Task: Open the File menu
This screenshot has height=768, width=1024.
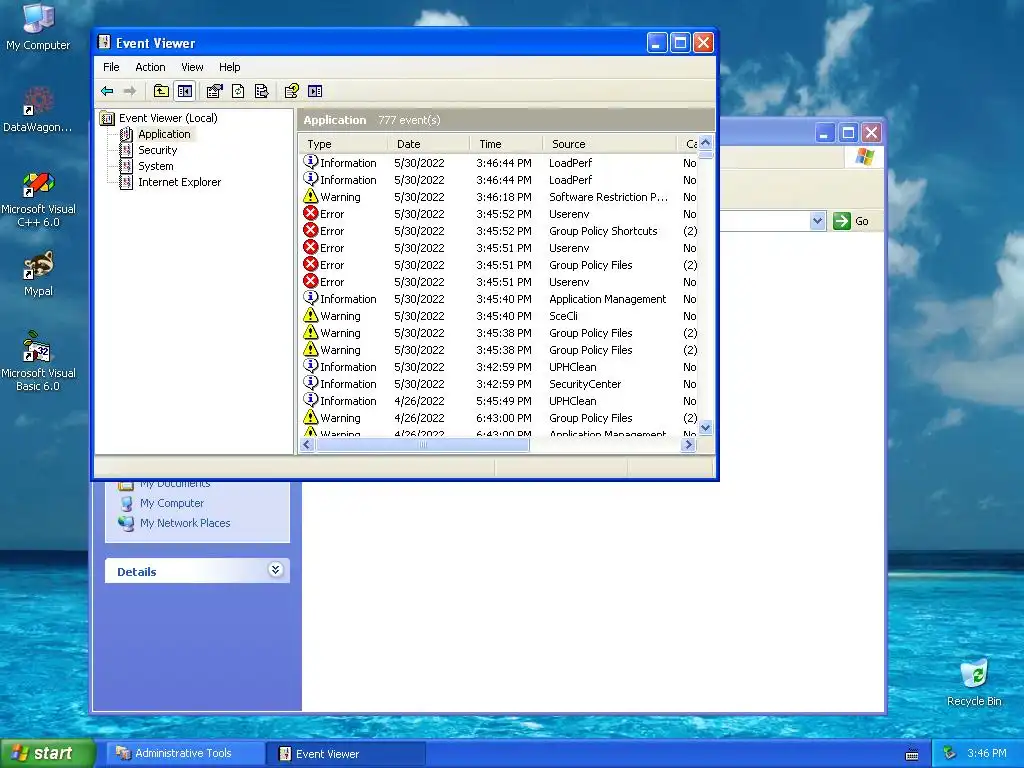Action: 111,67
